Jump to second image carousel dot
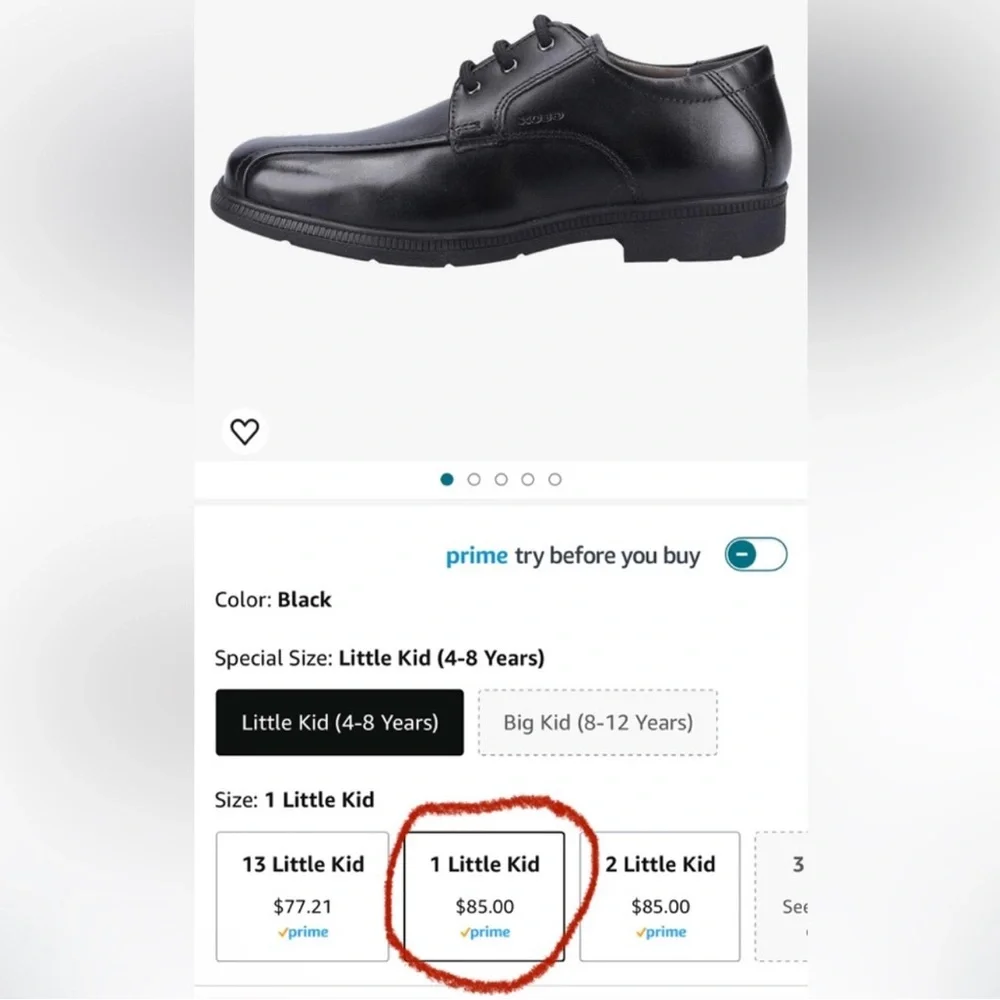The width and height of the screenshot is (1000, 1000). pyautogui.click(x=474, y=480)
